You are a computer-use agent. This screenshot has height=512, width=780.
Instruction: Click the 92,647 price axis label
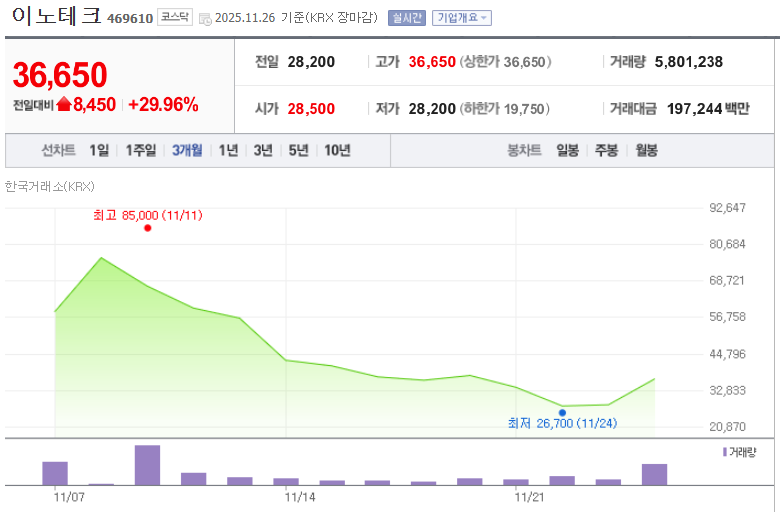pos(727,208)
